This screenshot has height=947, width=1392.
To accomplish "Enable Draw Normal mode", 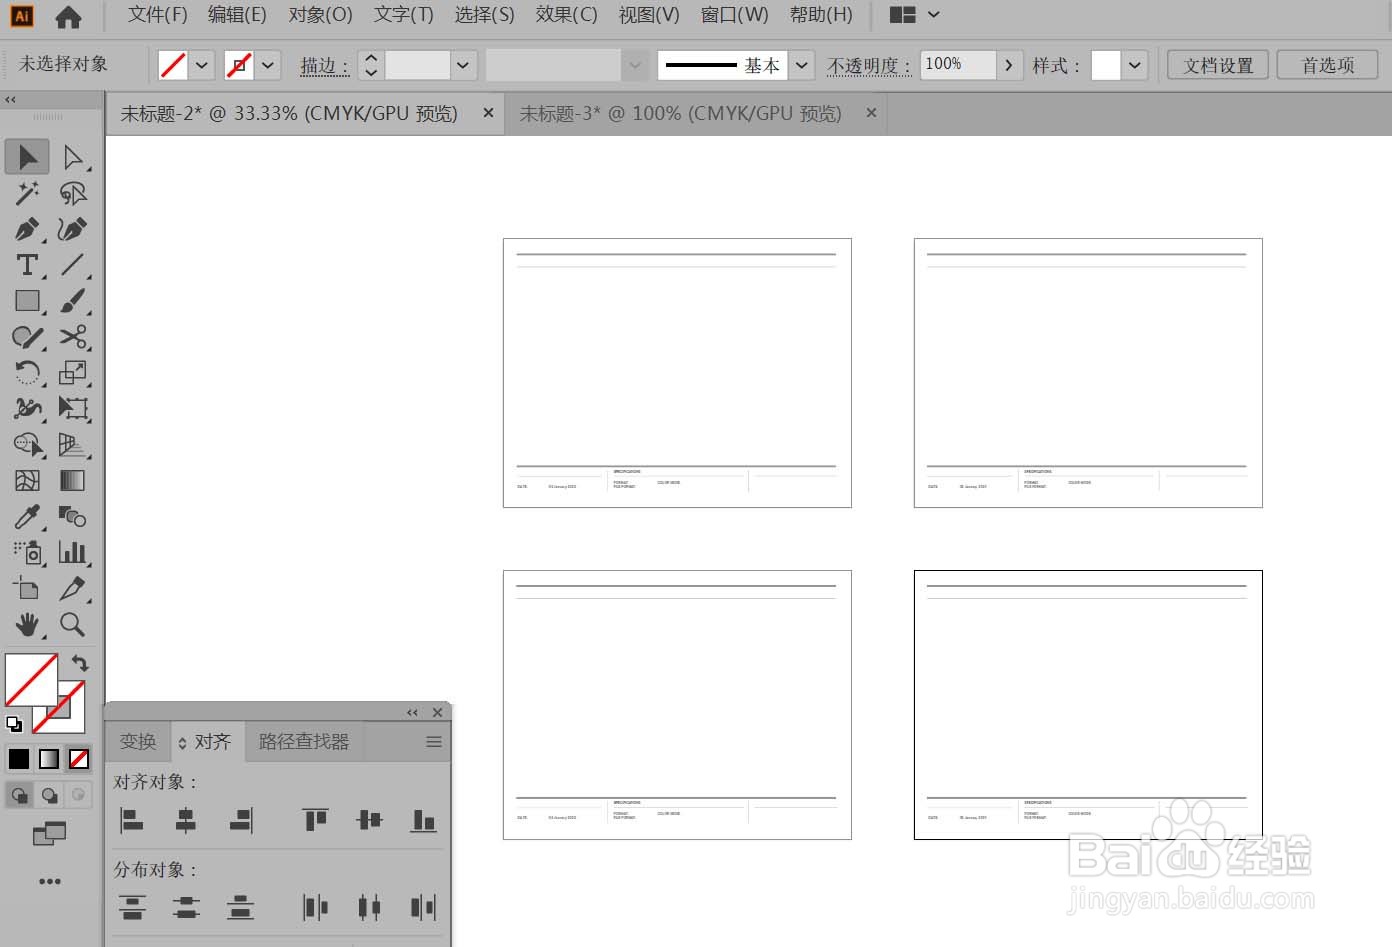I will pos(19,795).
